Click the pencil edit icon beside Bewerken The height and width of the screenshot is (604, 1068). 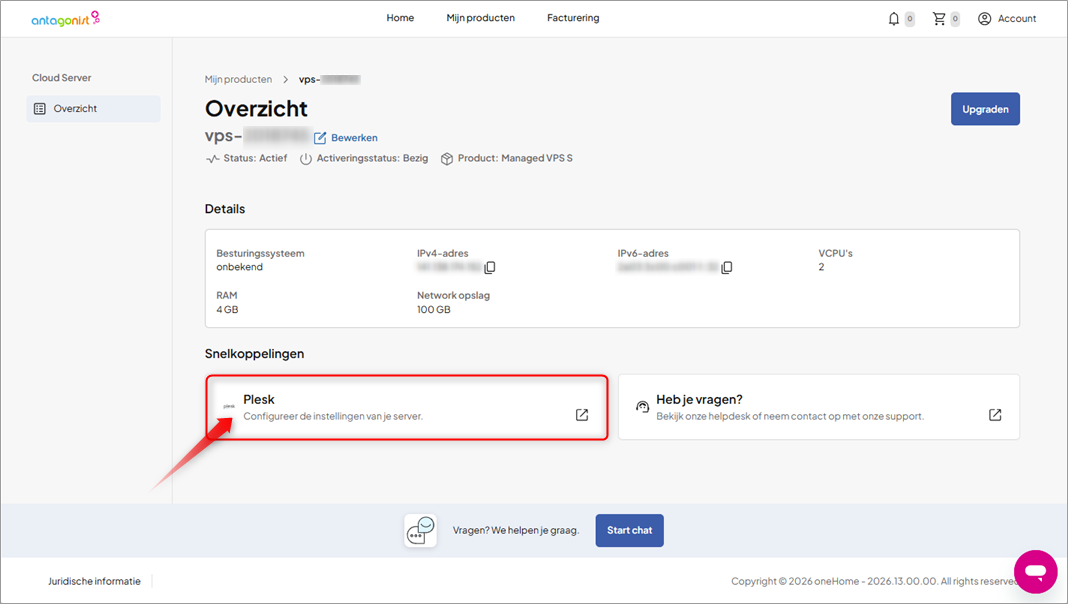click(320, 138)
